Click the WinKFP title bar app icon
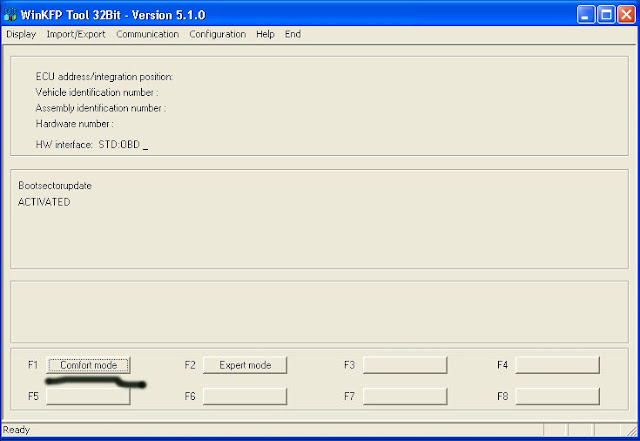This screenshot has width=640, height=441. click(10, 15)
